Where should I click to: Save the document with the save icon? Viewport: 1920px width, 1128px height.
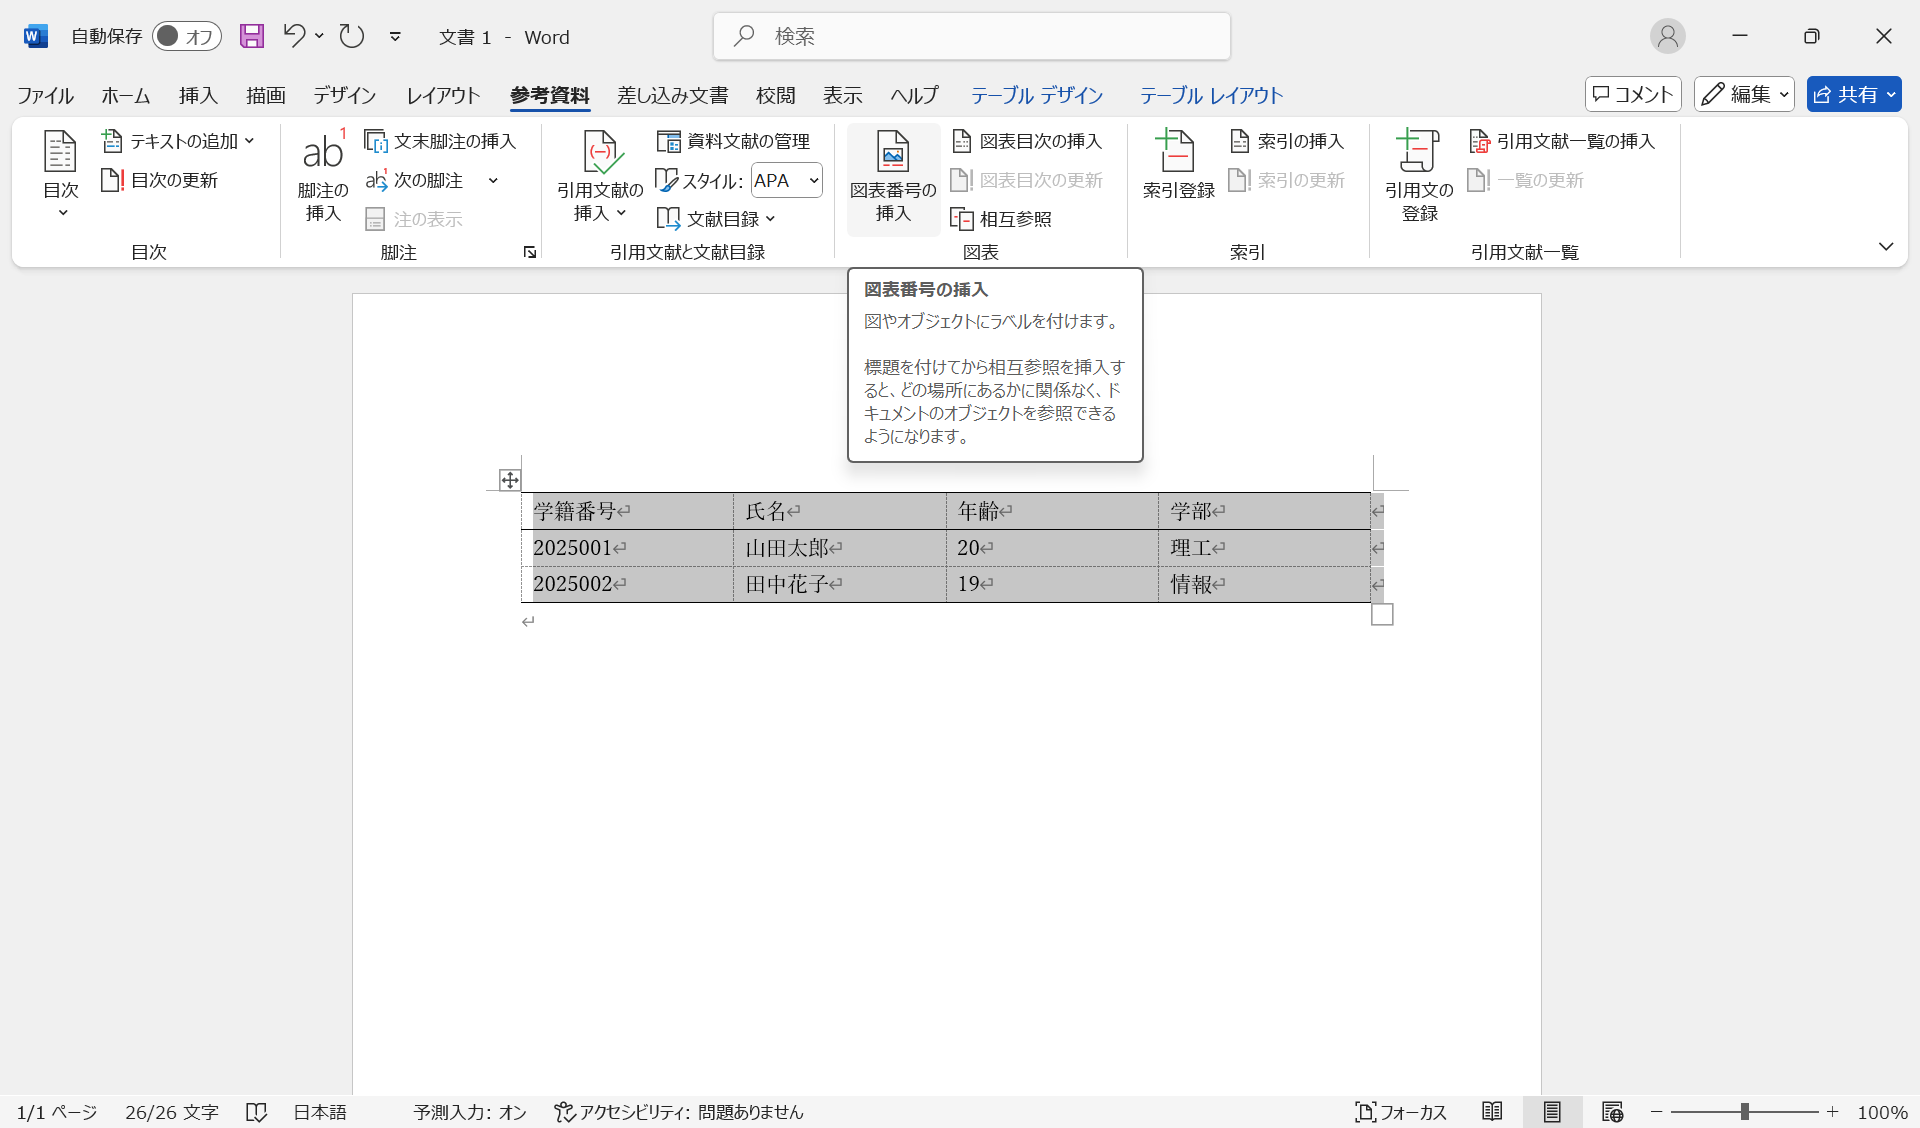(251, 36)
